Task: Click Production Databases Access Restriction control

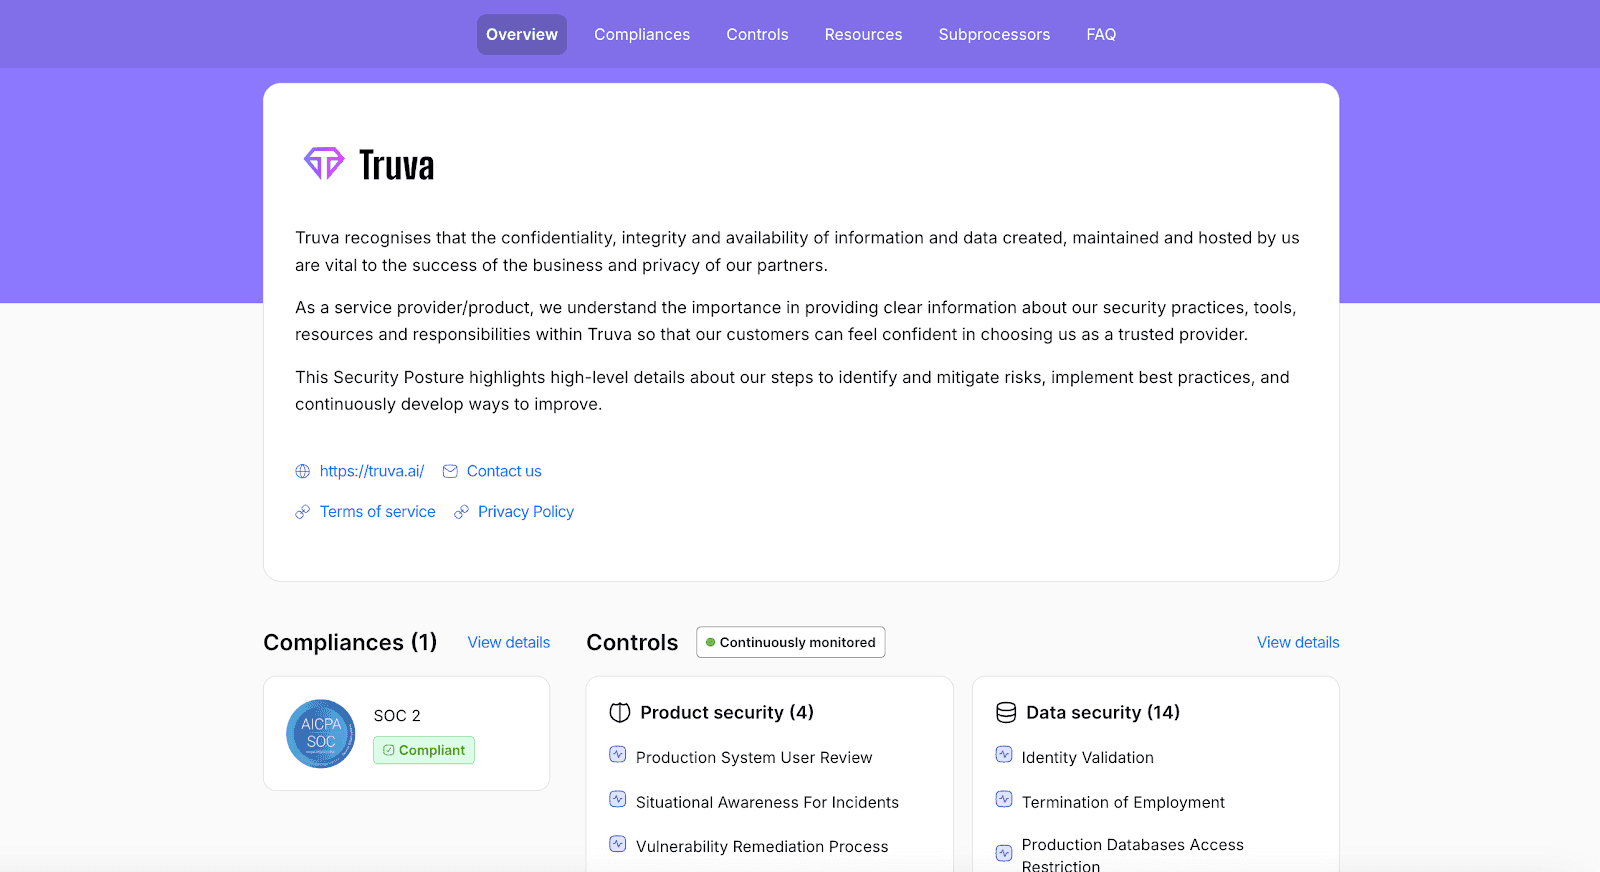Action: pos(1133,854)
